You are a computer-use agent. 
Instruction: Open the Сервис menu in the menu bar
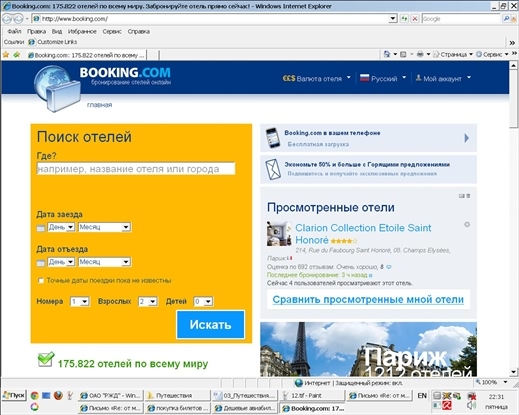coord(112,31)
